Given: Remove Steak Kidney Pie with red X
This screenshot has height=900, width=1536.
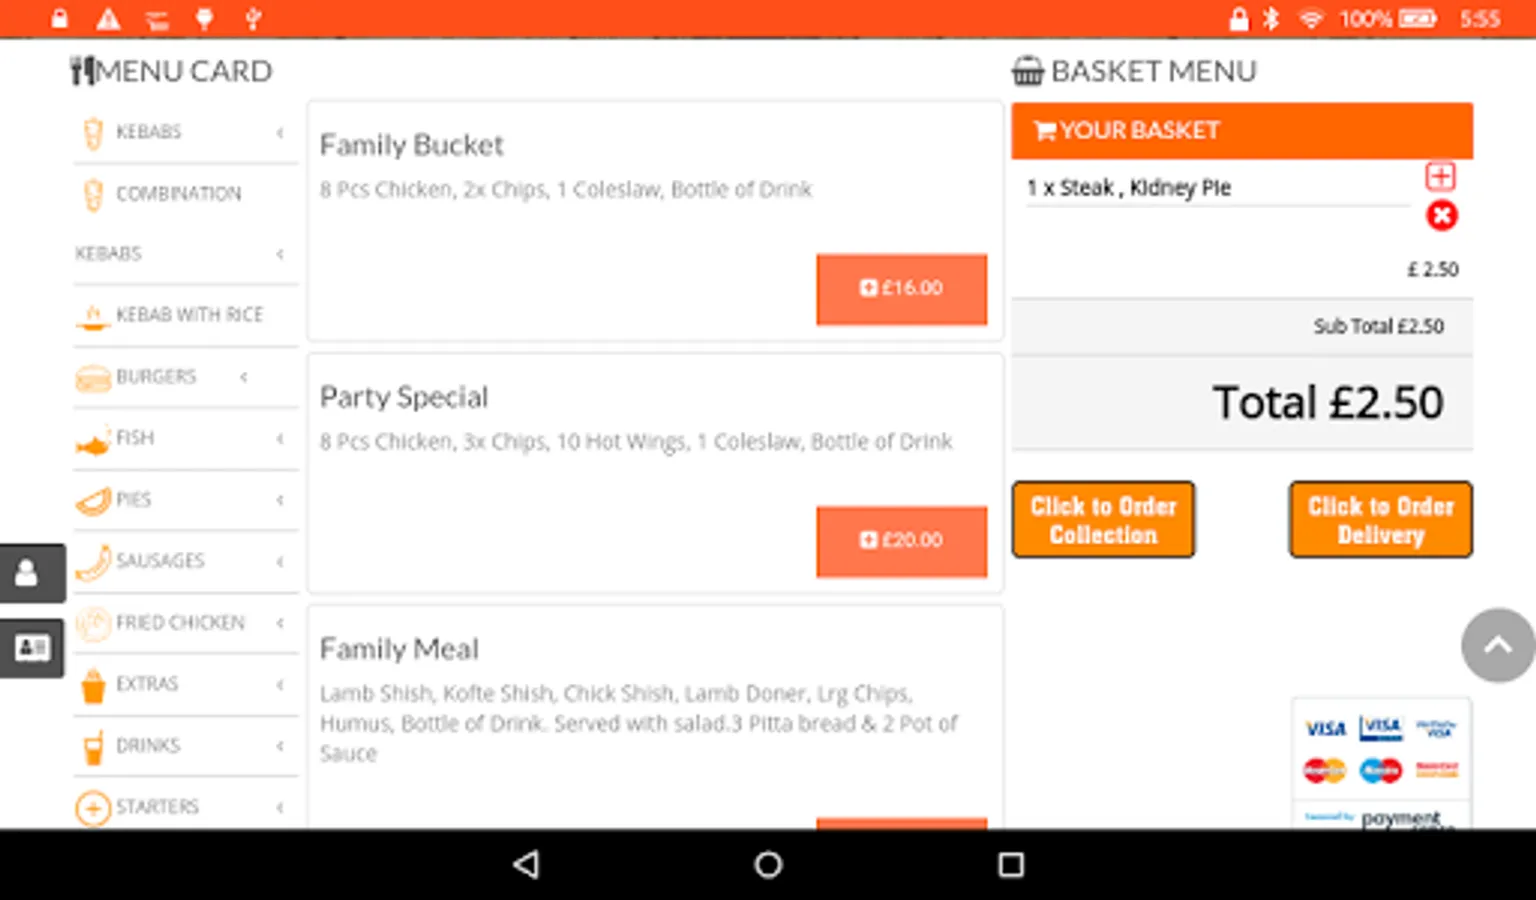Looking at the screenshot, I should (x=1441, y=216).
